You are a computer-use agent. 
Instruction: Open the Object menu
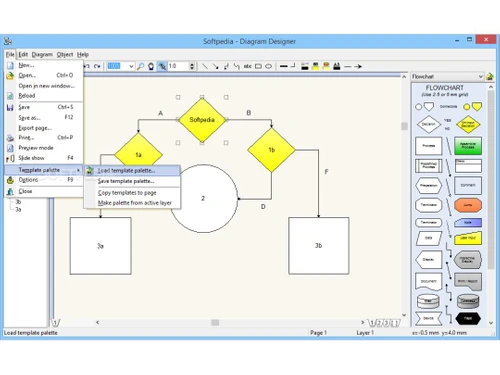click(65, 54)
